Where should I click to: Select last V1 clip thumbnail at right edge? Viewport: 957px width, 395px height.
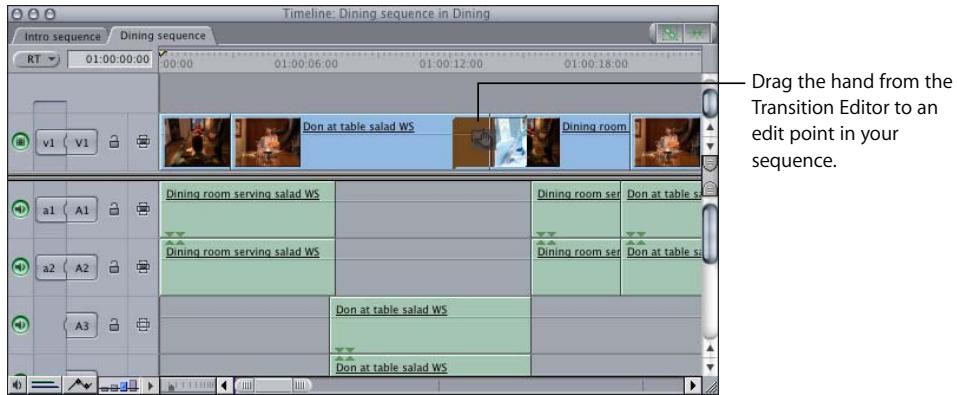tap(667, 142)
